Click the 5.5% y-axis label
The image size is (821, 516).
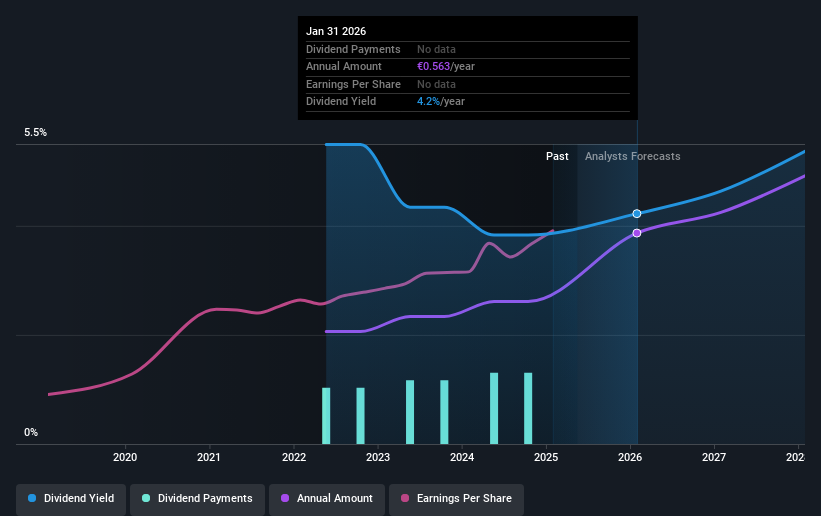(x=35, y=133)
